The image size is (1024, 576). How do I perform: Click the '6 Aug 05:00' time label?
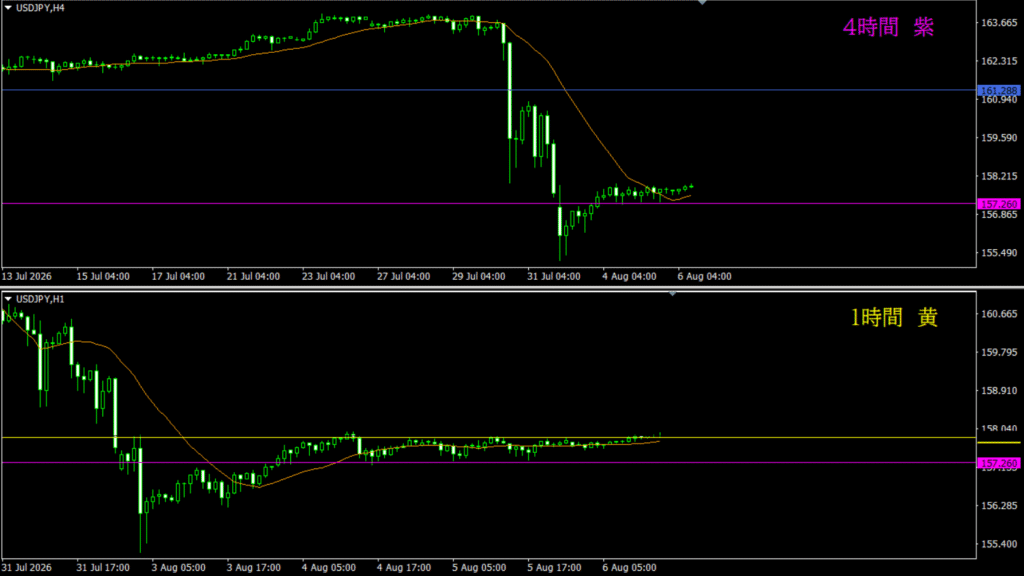pos(630,568)
